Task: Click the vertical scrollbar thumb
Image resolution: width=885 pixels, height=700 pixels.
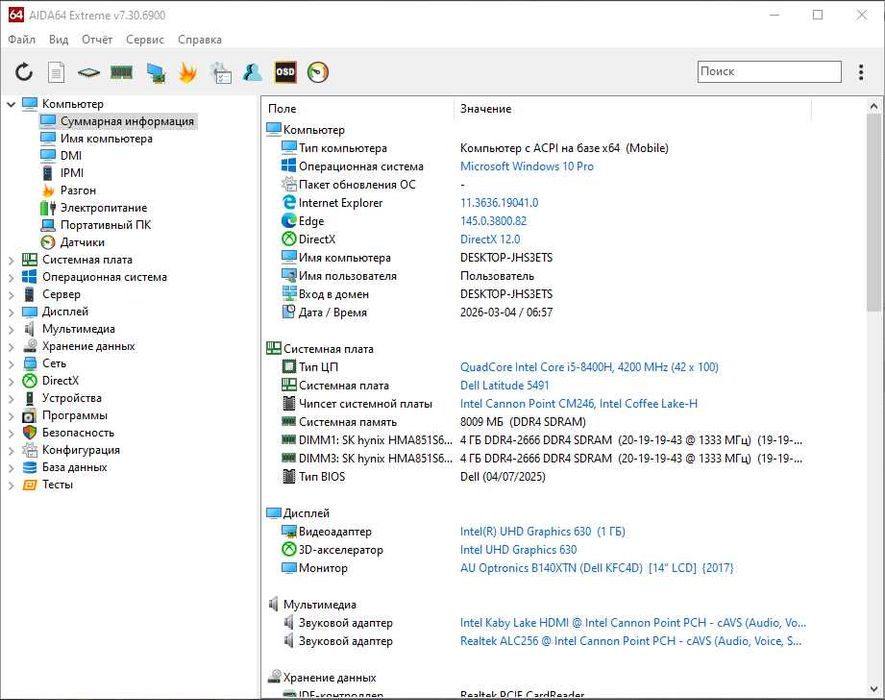Action: pos(873,212)
